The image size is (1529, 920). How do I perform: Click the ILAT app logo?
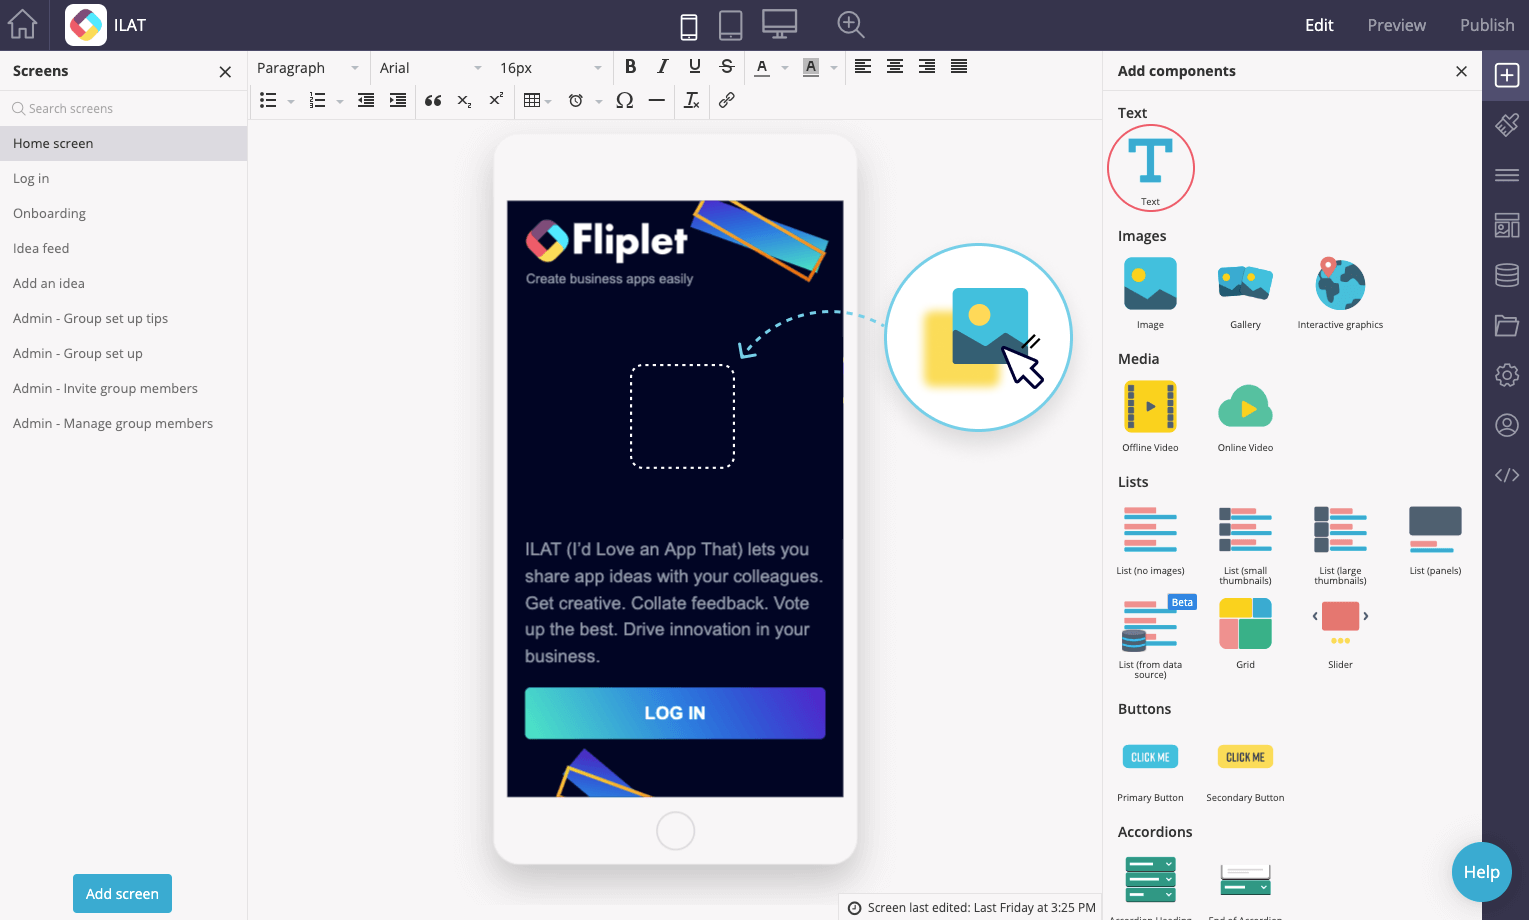pos(86,25)
